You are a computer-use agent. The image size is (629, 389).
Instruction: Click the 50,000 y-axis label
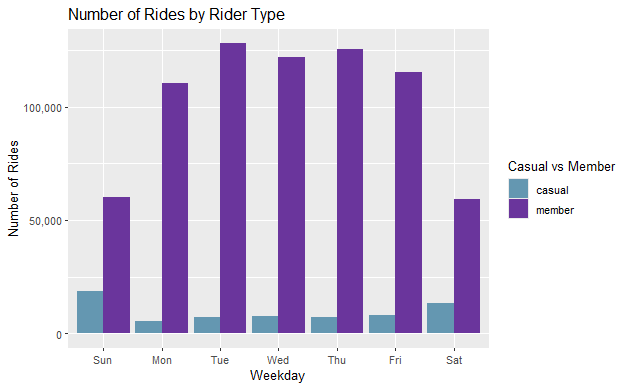coord(45,221)
